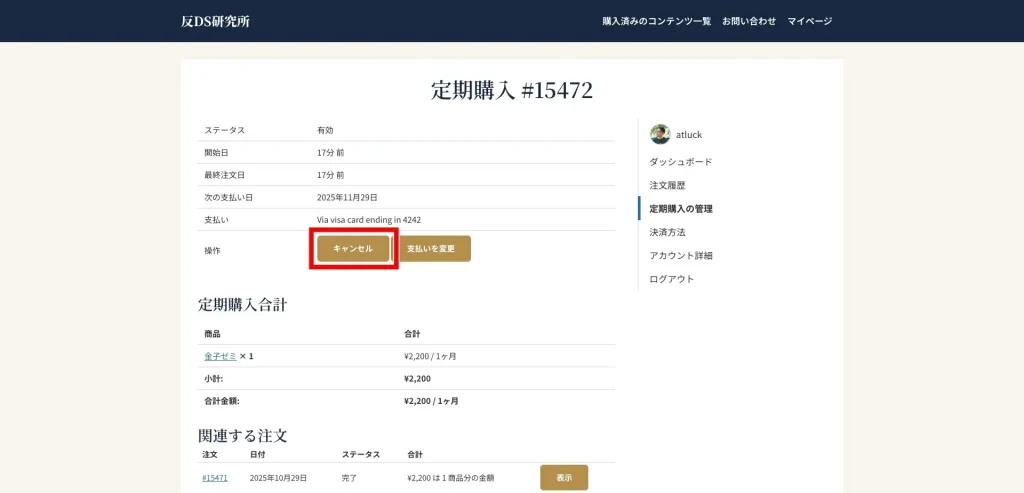Select ダッシュボード in the account sidebar

[x=680, y=162]
